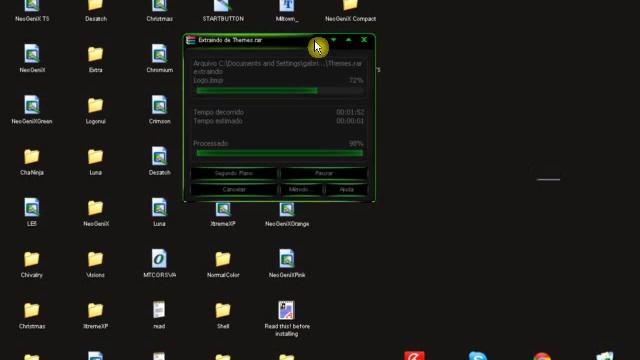Select the XtremeXP theme file icon
Image resolution: width=640 pixels, height=360 pixels.
coord(223,210)
